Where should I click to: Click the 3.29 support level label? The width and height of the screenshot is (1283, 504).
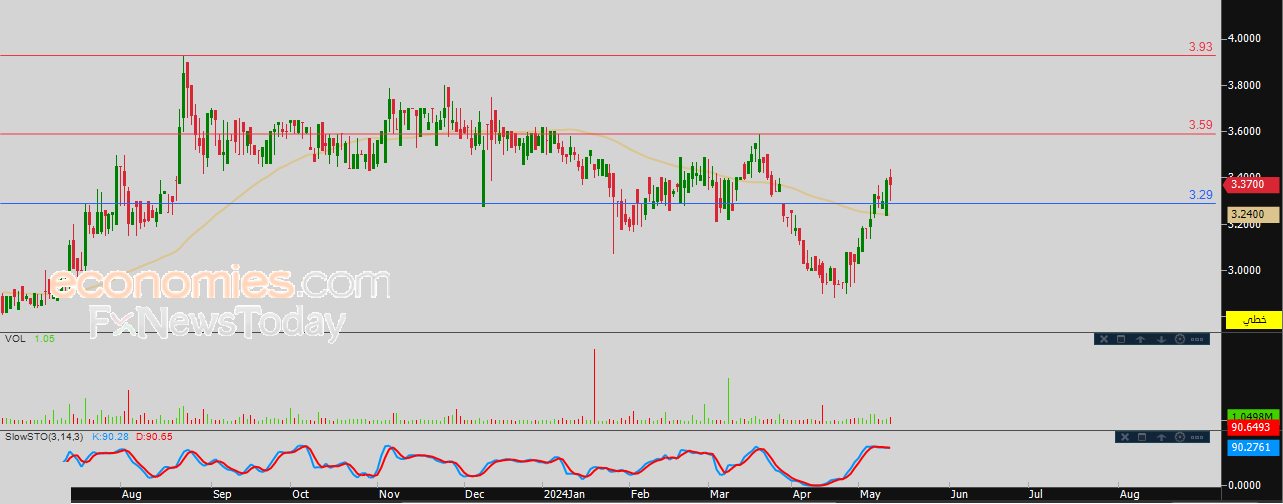click(1200, 195)
